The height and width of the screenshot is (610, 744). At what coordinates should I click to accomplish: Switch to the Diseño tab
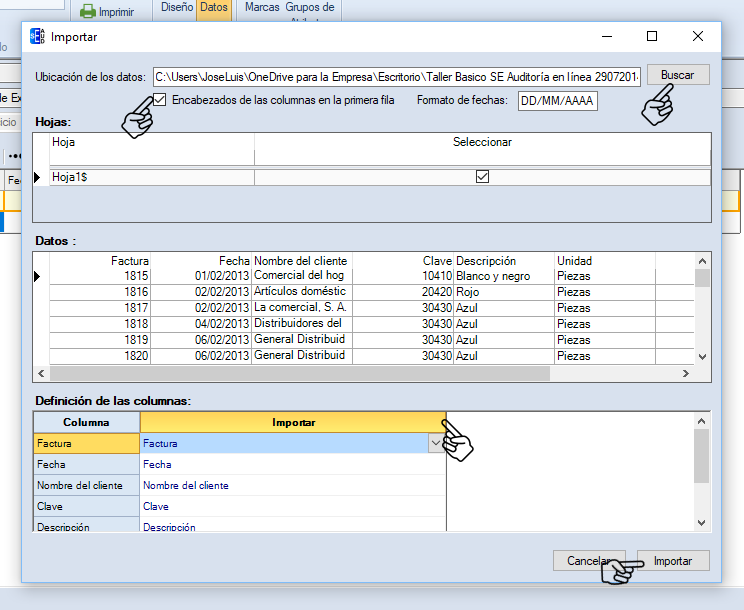[176, 8]
